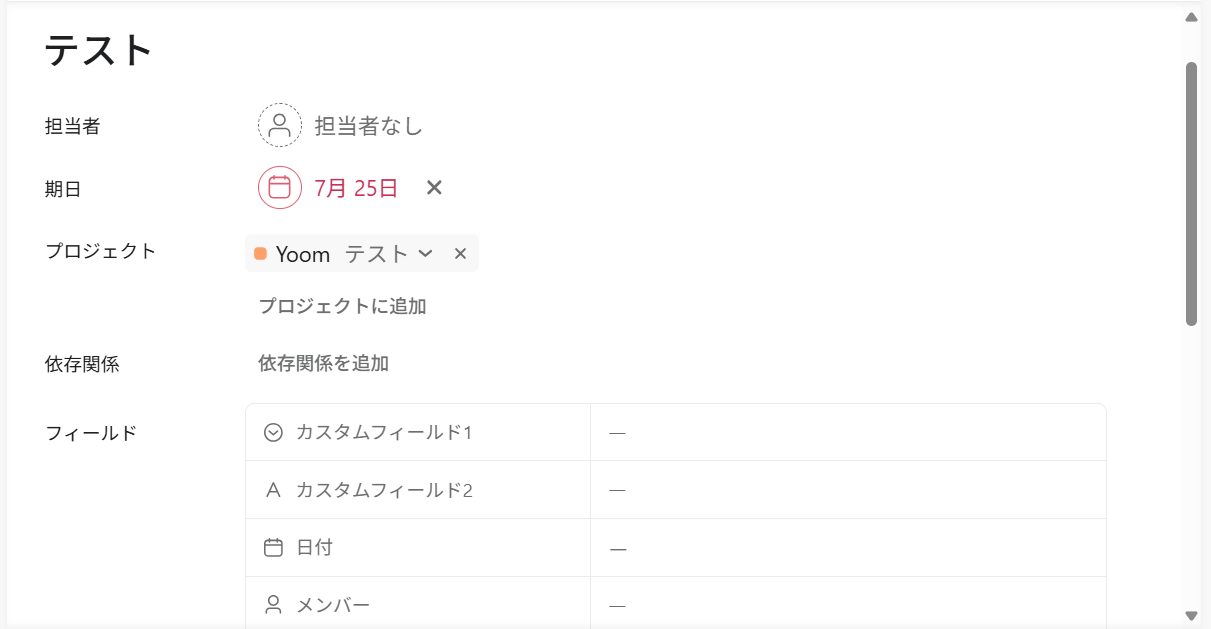The width and height of the screenshot is (1211, 629).
Task: Click the assignee avatar placeholder icon
Action: 280,126
